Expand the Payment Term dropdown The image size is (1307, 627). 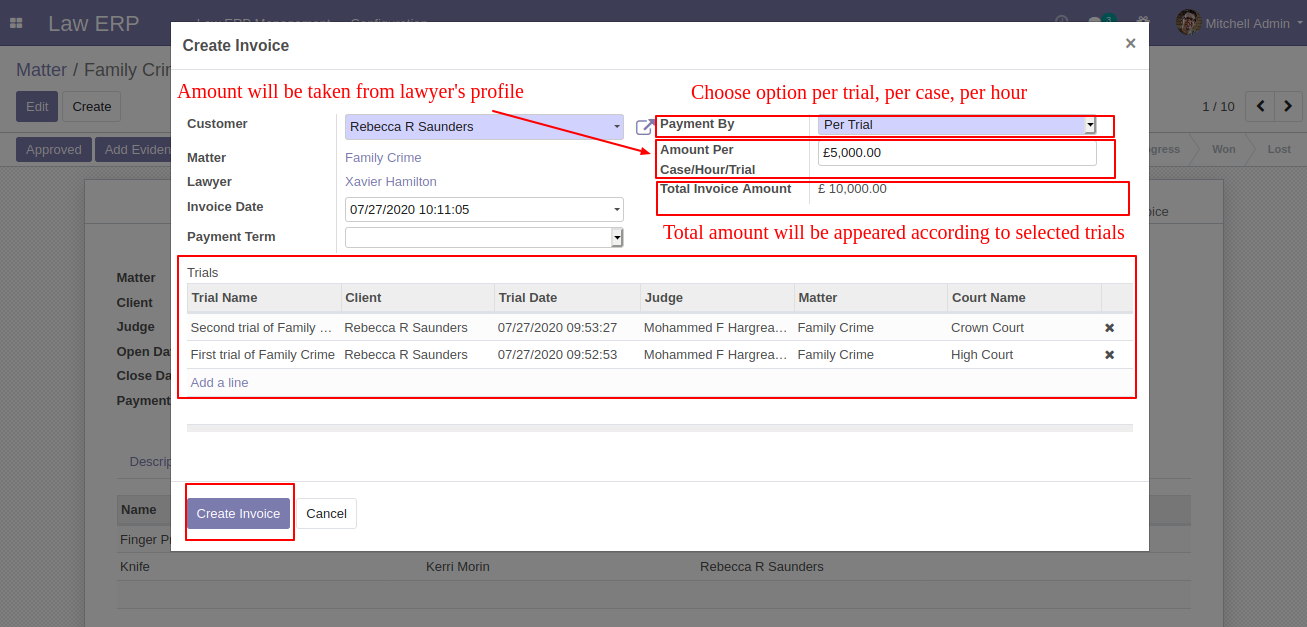tap(617, 237)
